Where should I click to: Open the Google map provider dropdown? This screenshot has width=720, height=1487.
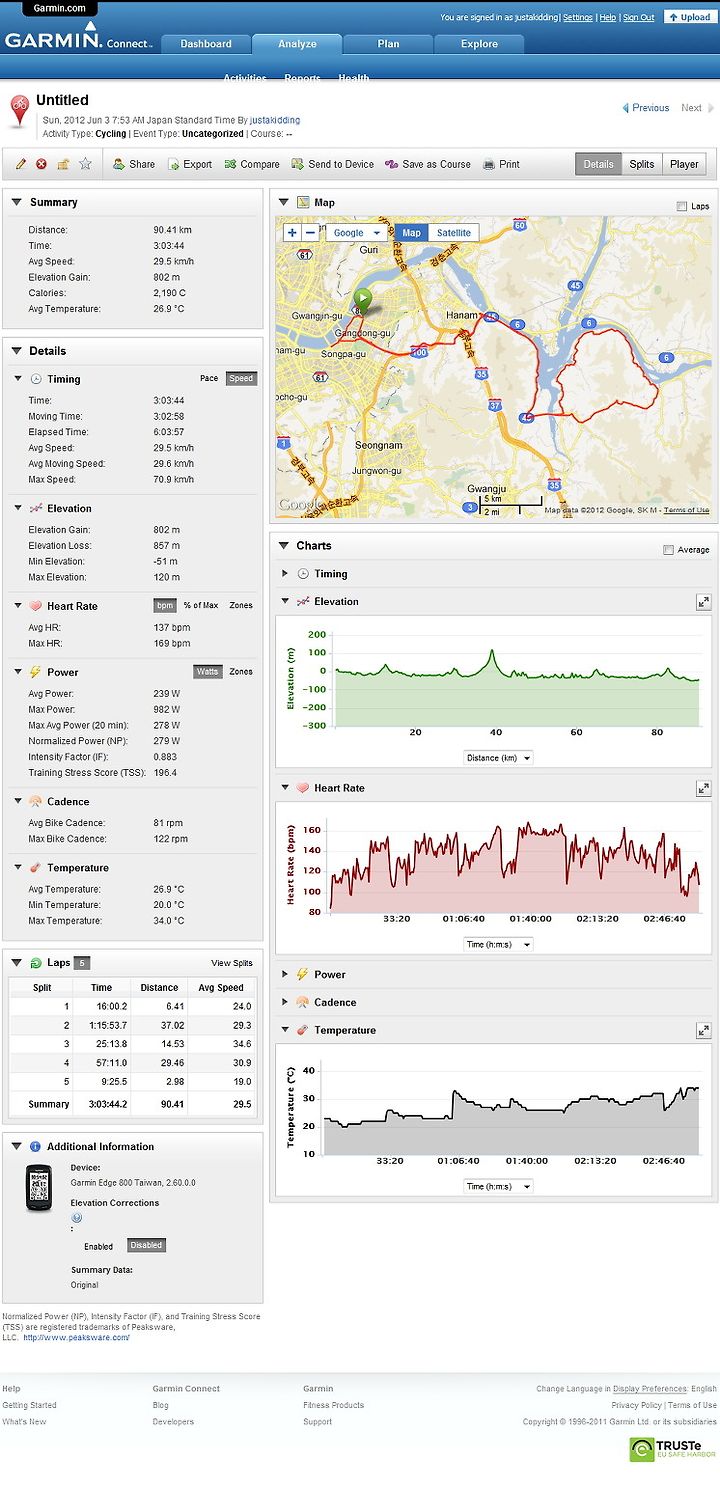point(356,233)
